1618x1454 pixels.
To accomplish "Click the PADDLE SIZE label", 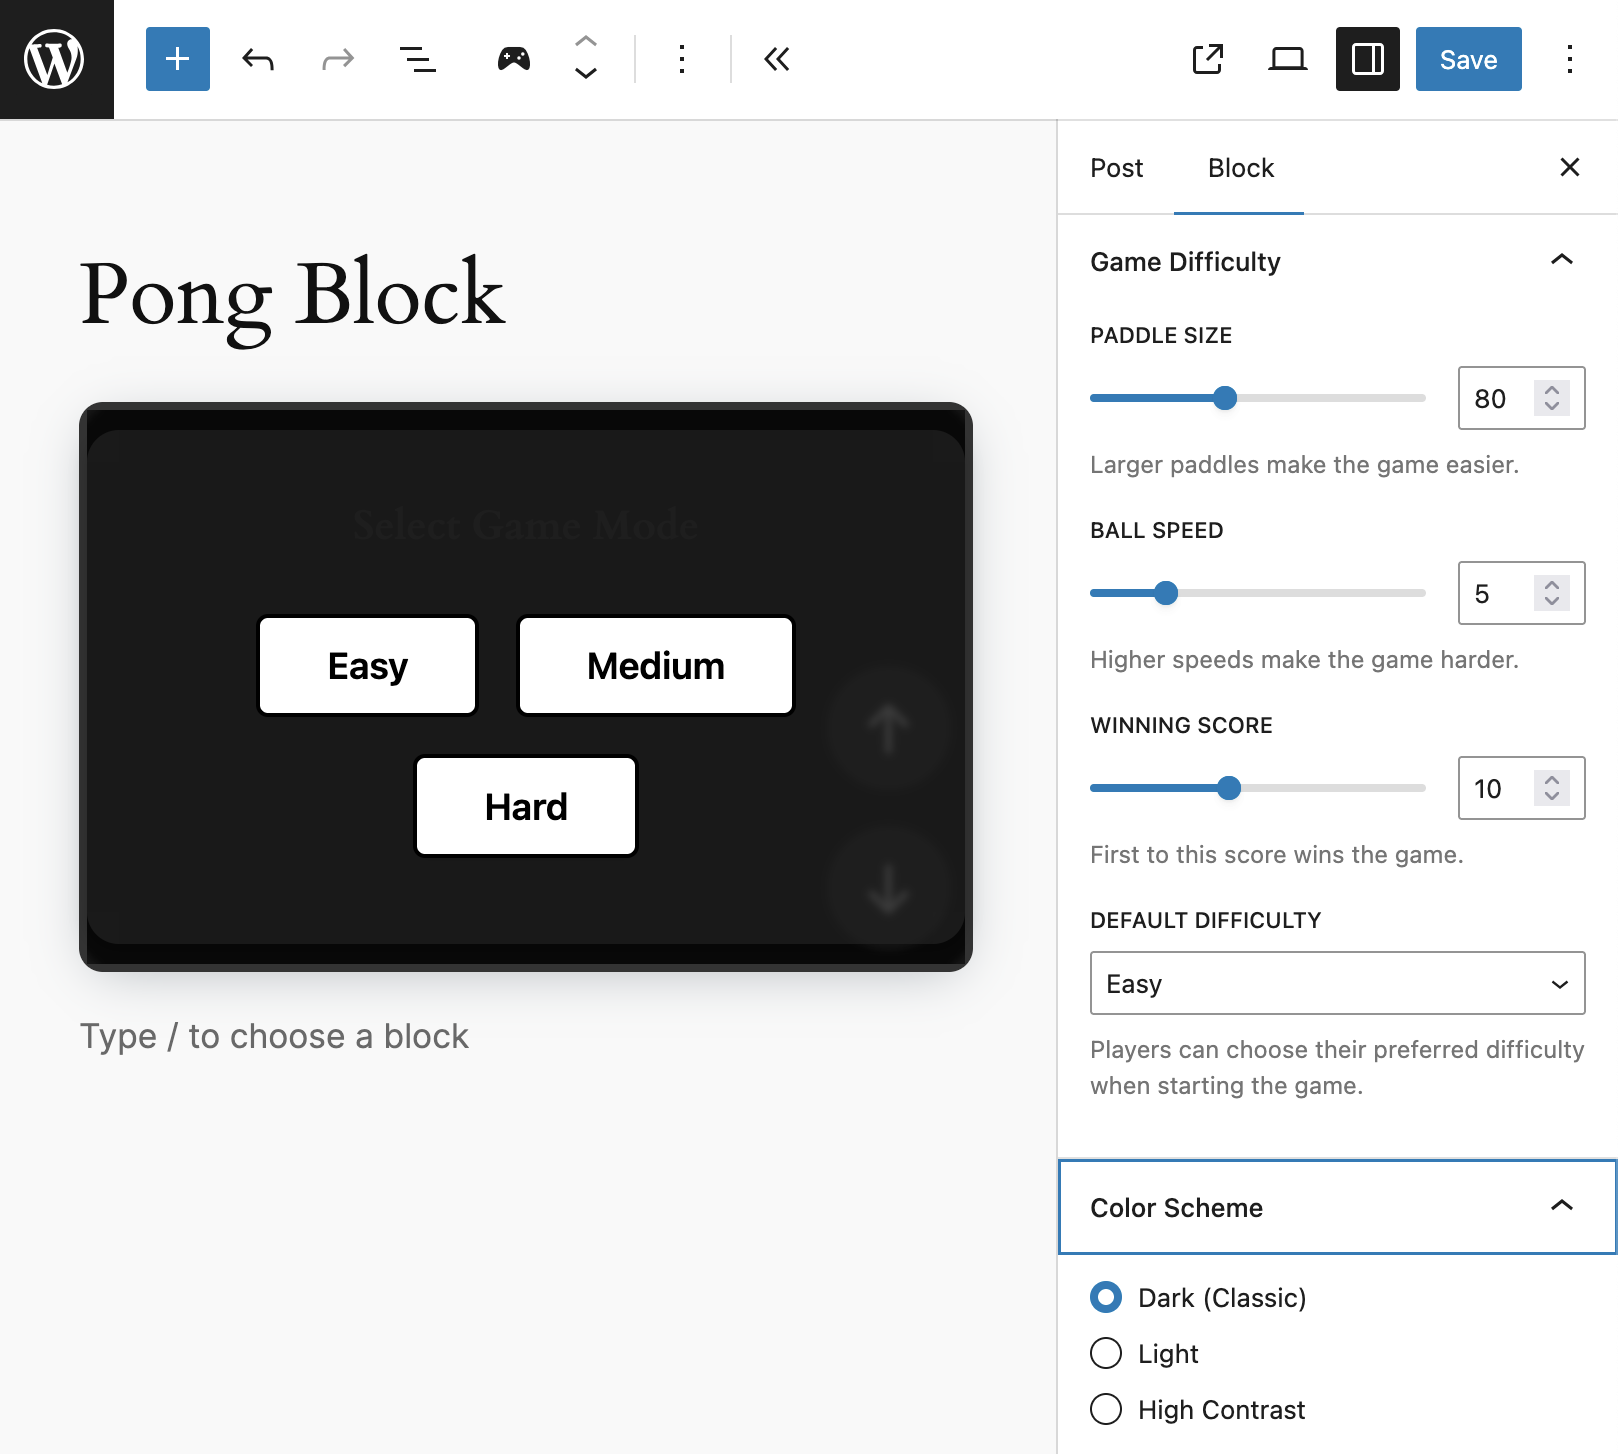I will pyautogui.click(x=1161, y=336).
